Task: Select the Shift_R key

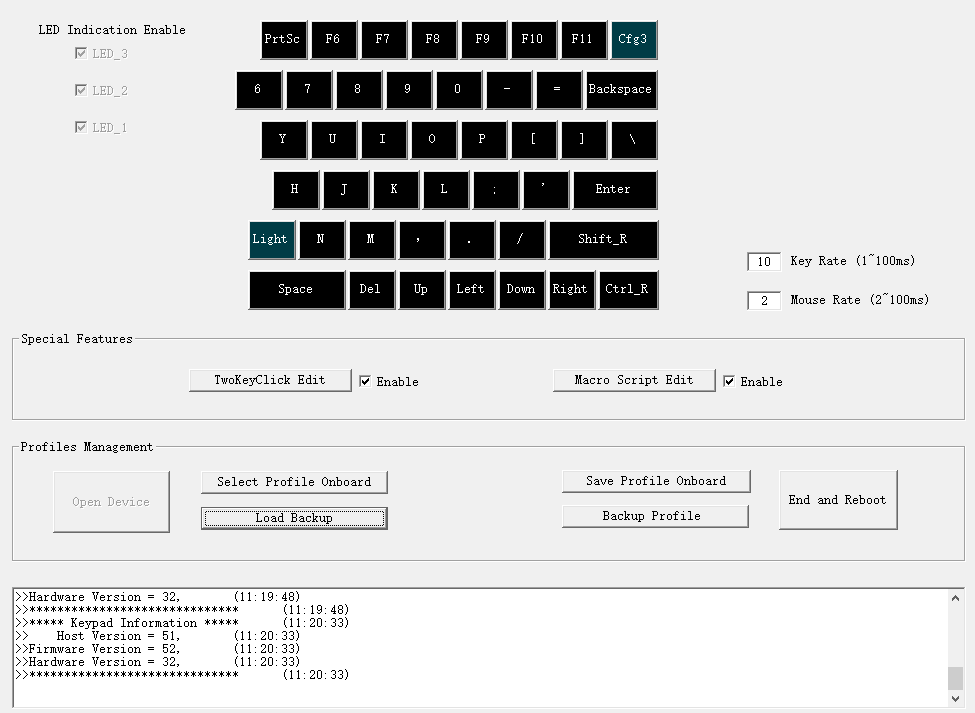Action: pos(603,240)
